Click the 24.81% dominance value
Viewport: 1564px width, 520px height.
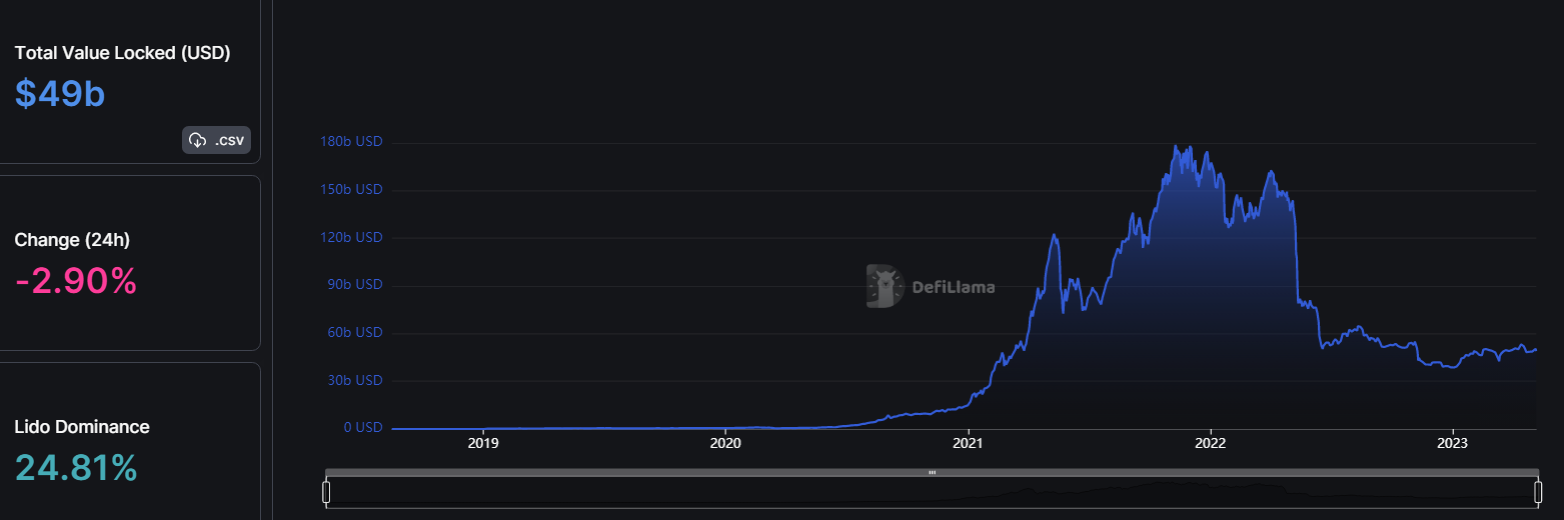point(76,467)
